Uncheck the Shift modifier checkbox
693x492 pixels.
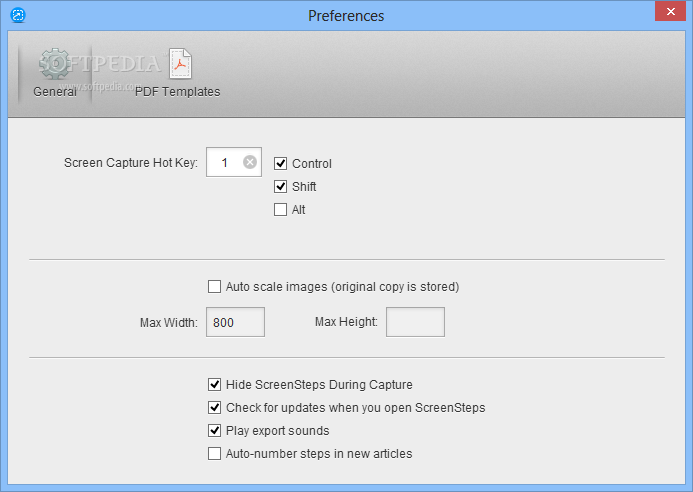click(280, 187)
